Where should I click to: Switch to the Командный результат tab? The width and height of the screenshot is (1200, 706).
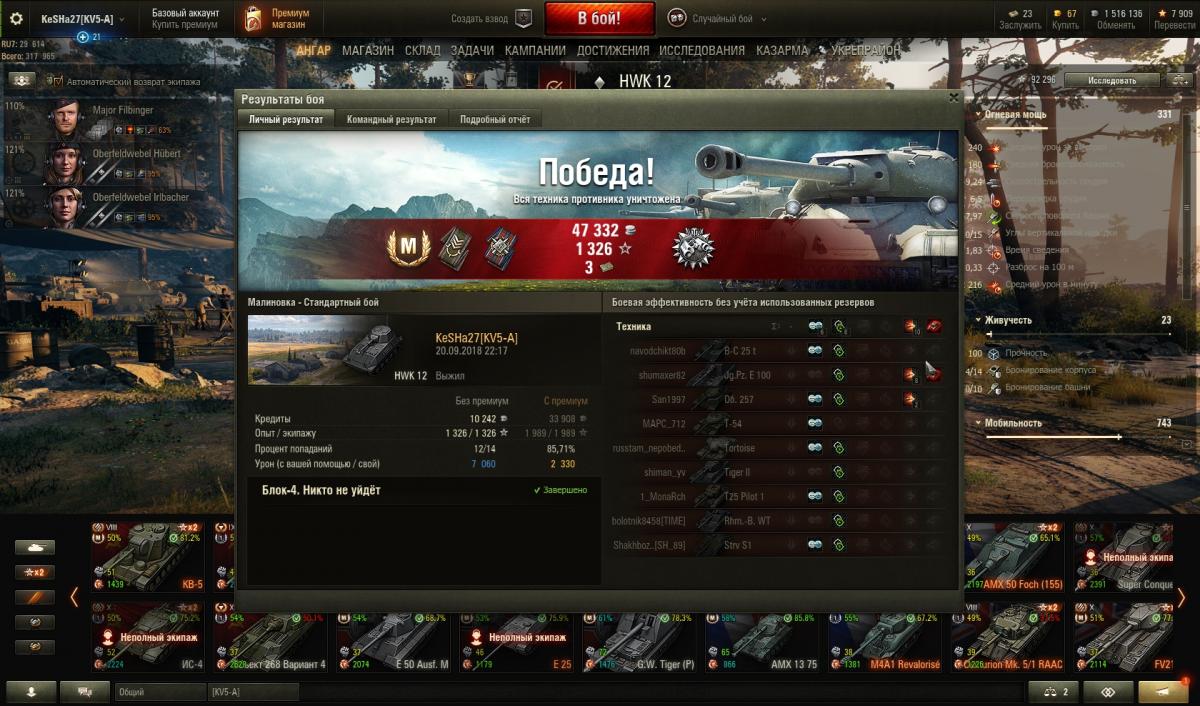pos(391,119)
